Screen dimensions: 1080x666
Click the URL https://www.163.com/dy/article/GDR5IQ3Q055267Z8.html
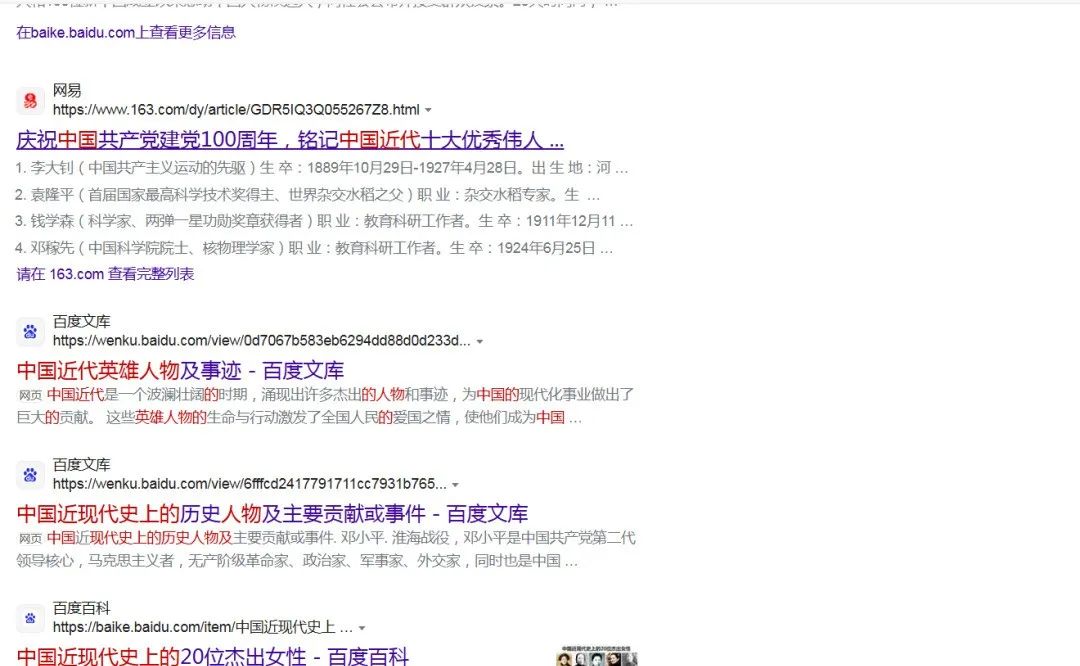coord(236,110)
